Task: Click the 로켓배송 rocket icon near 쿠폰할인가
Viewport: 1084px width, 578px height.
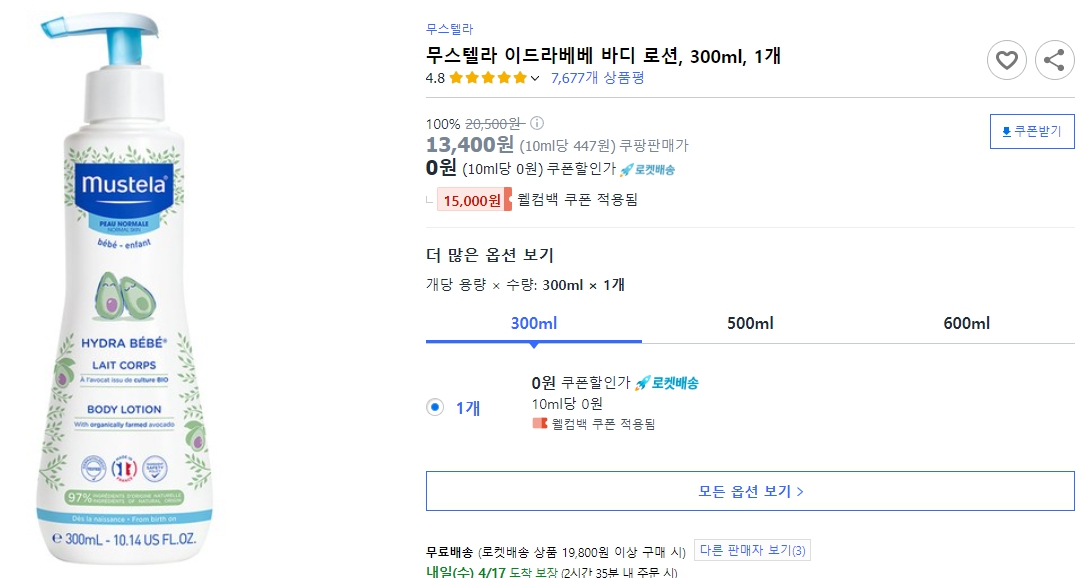Action: [625, 170]
